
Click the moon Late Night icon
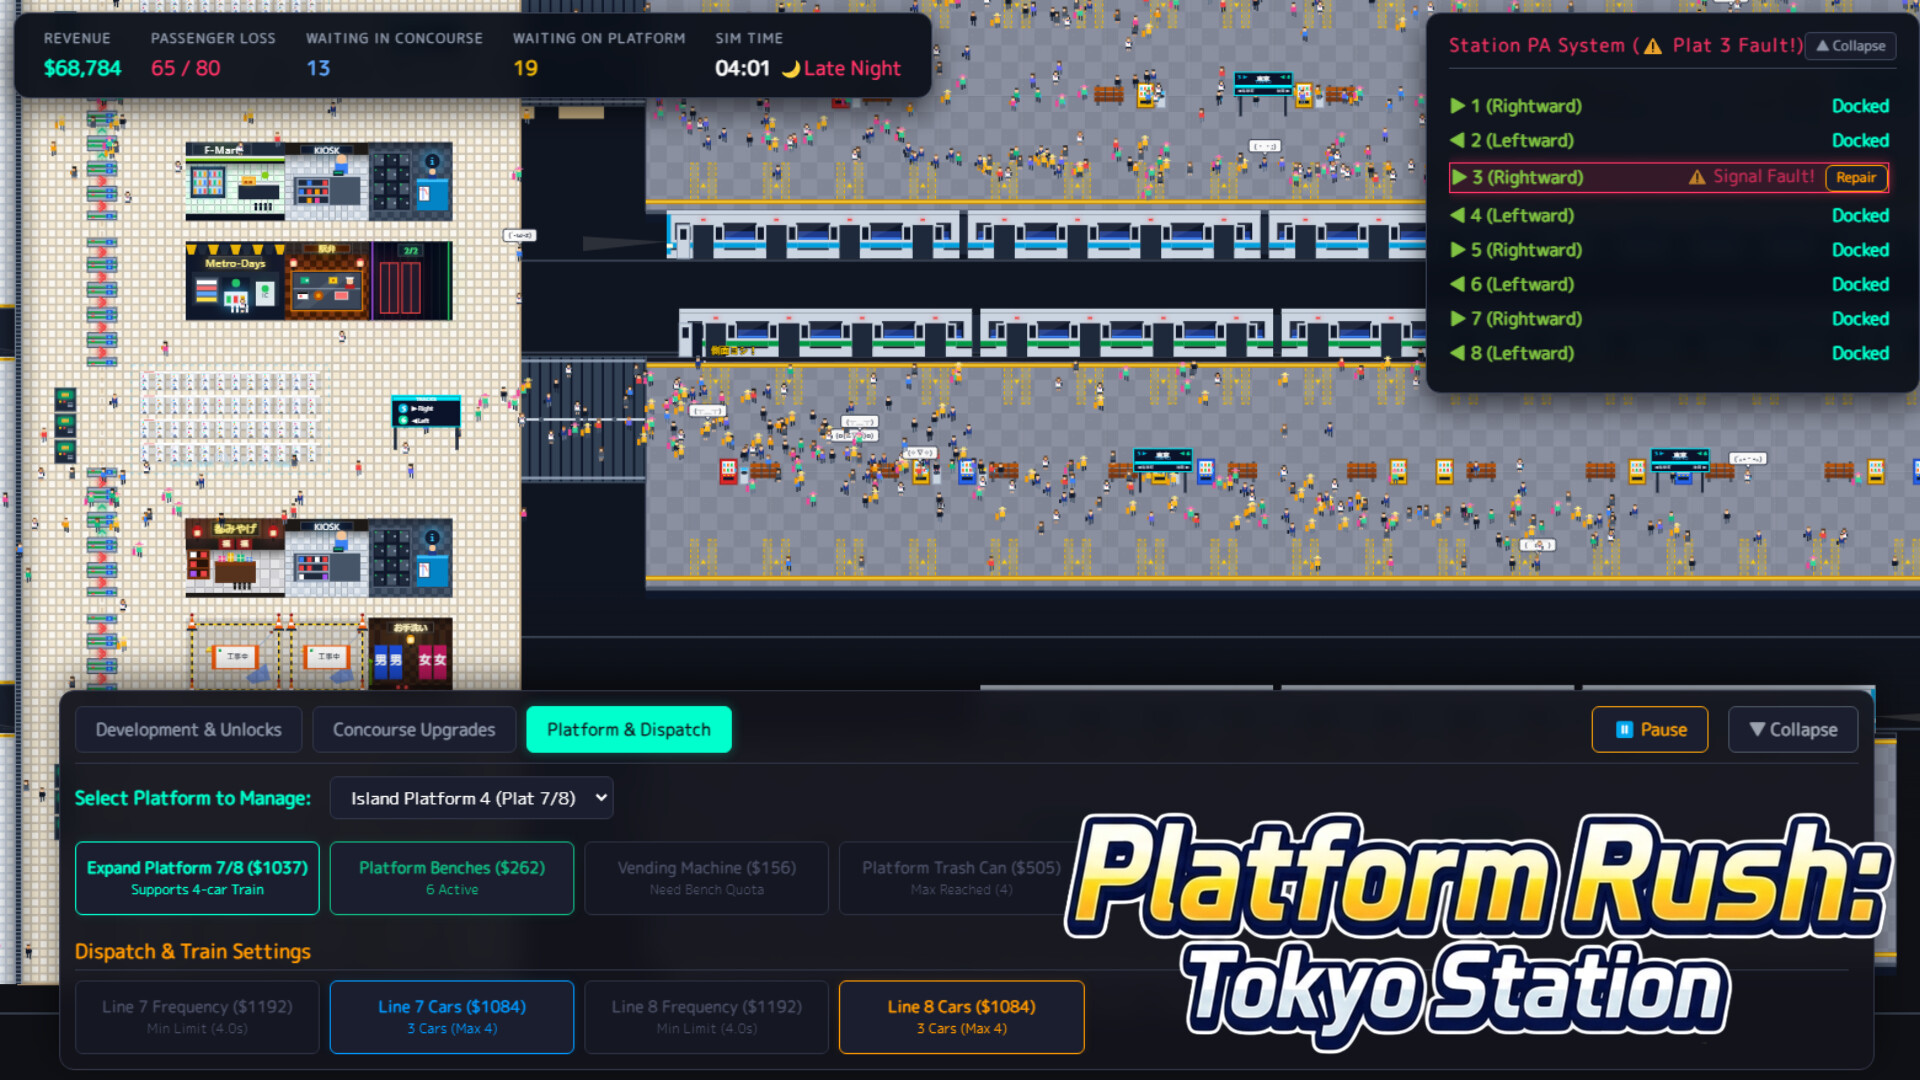coord(791,69)
